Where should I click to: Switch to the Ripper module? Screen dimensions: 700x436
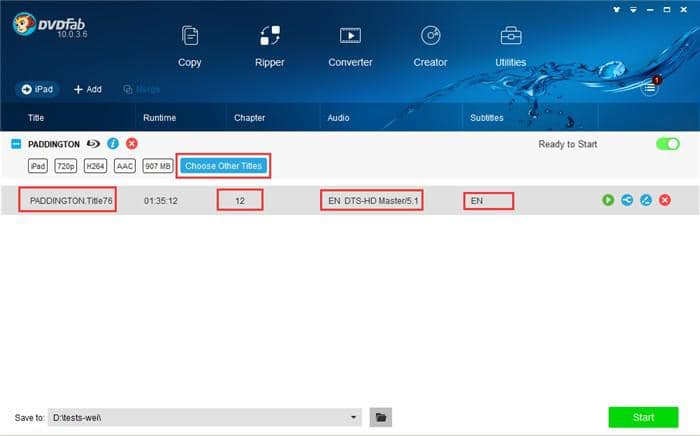coord(270,46)
